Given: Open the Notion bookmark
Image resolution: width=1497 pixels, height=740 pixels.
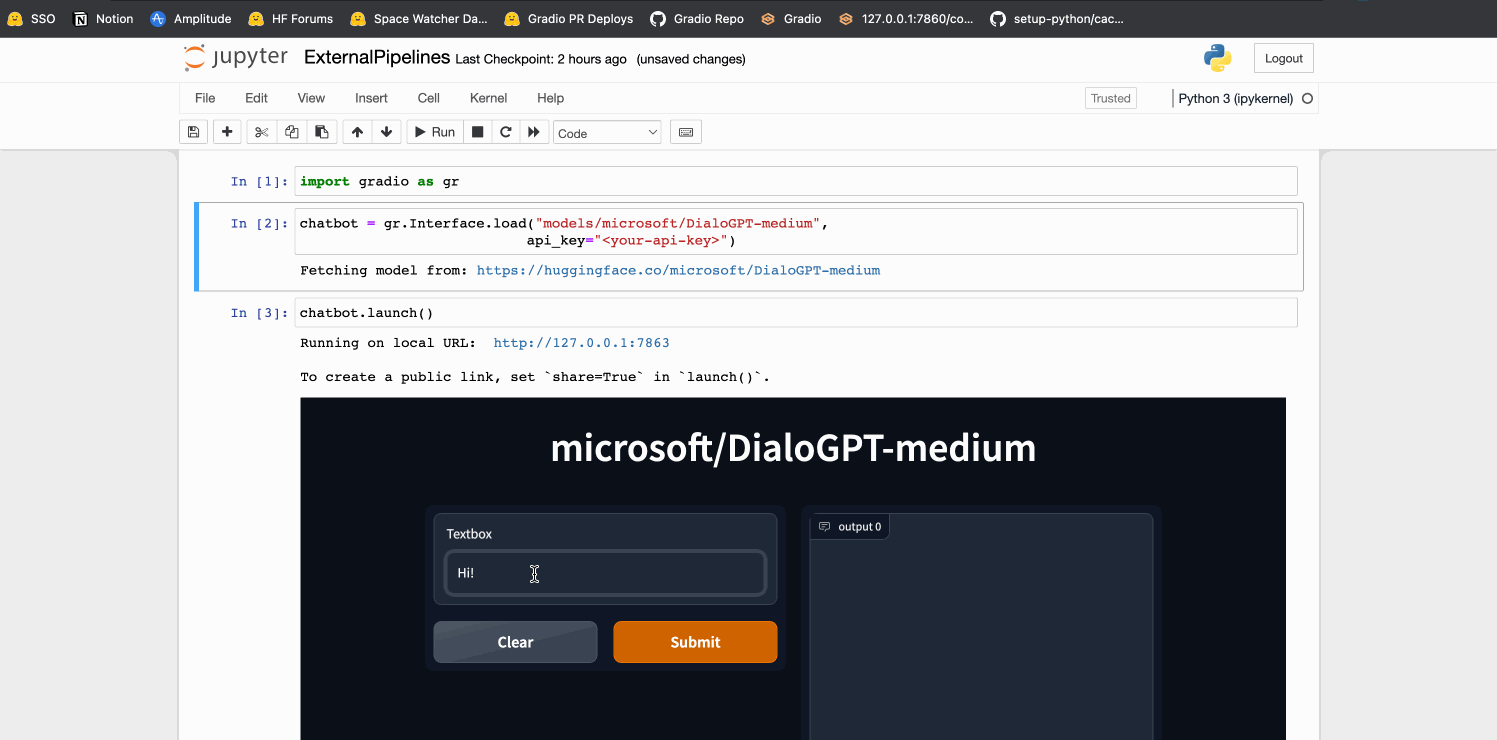Looking at the screenshot, I should (x=104, y=18).
